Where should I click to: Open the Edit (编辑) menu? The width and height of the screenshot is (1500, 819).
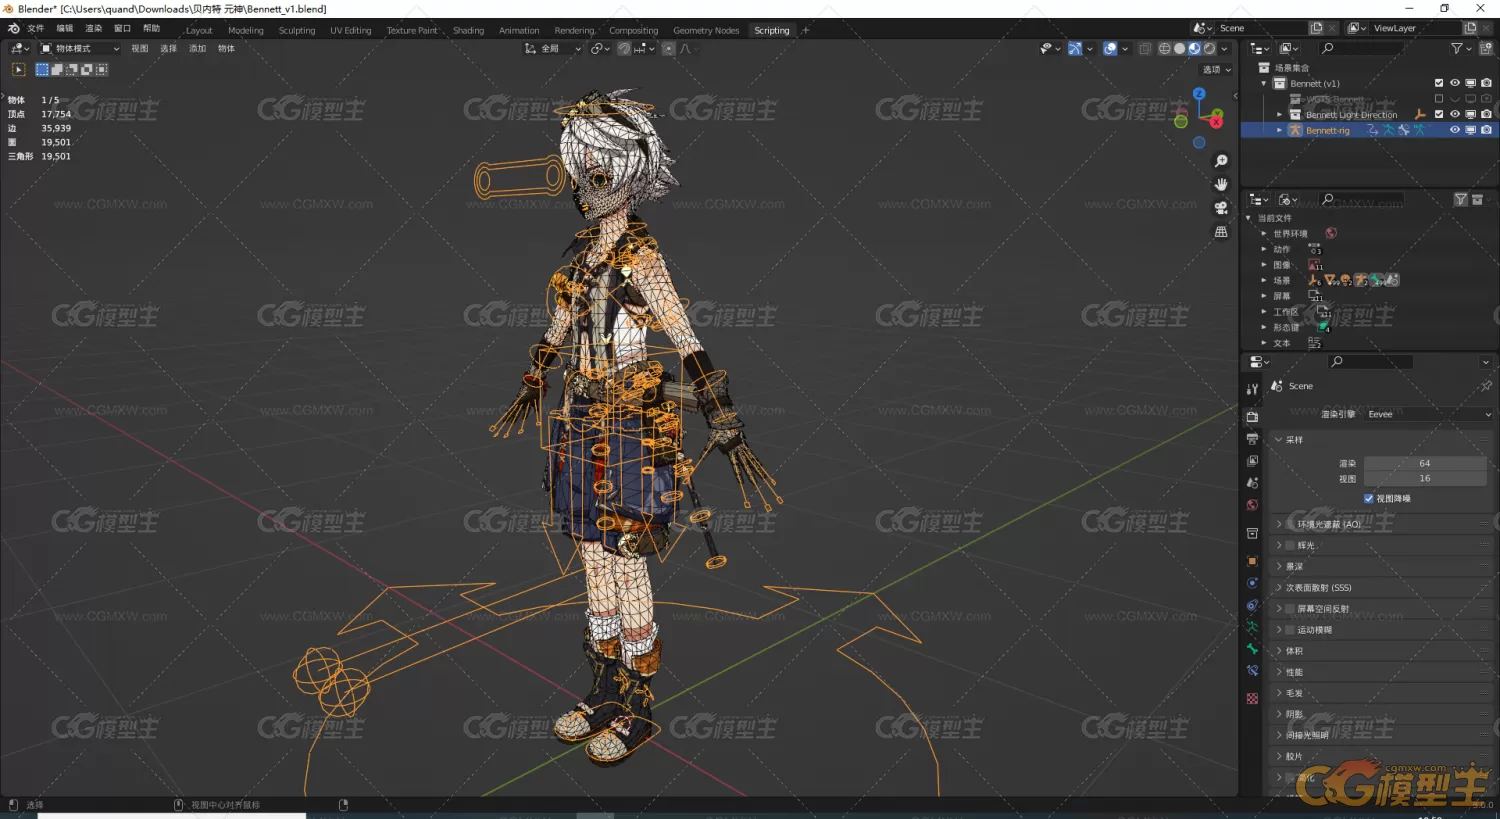coord(65,29)
